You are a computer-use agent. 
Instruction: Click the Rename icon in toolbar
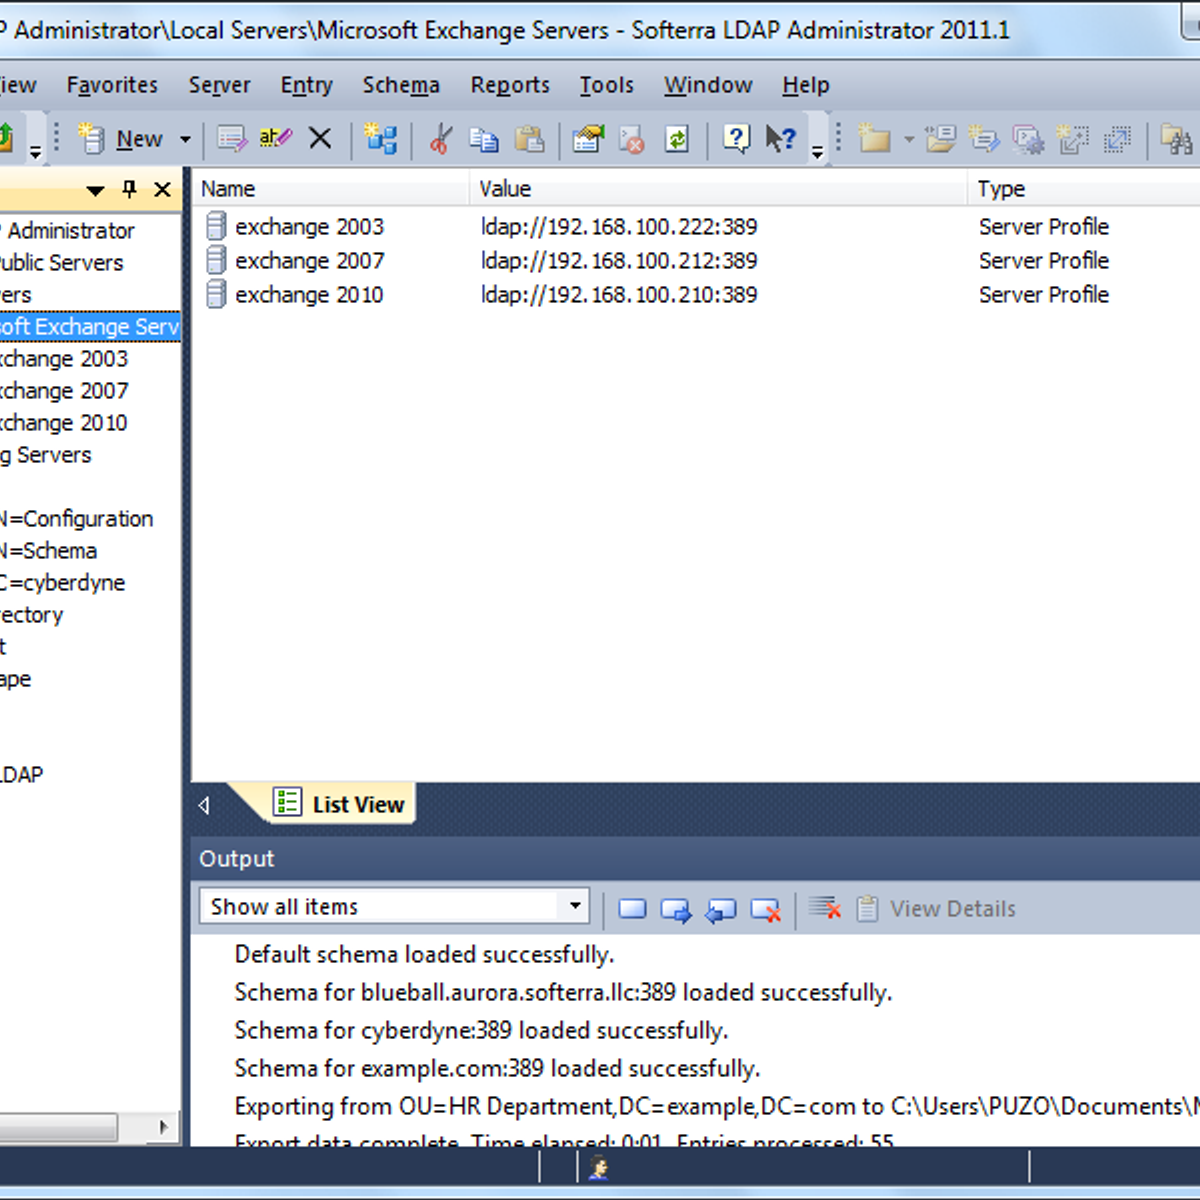(275, 139)
